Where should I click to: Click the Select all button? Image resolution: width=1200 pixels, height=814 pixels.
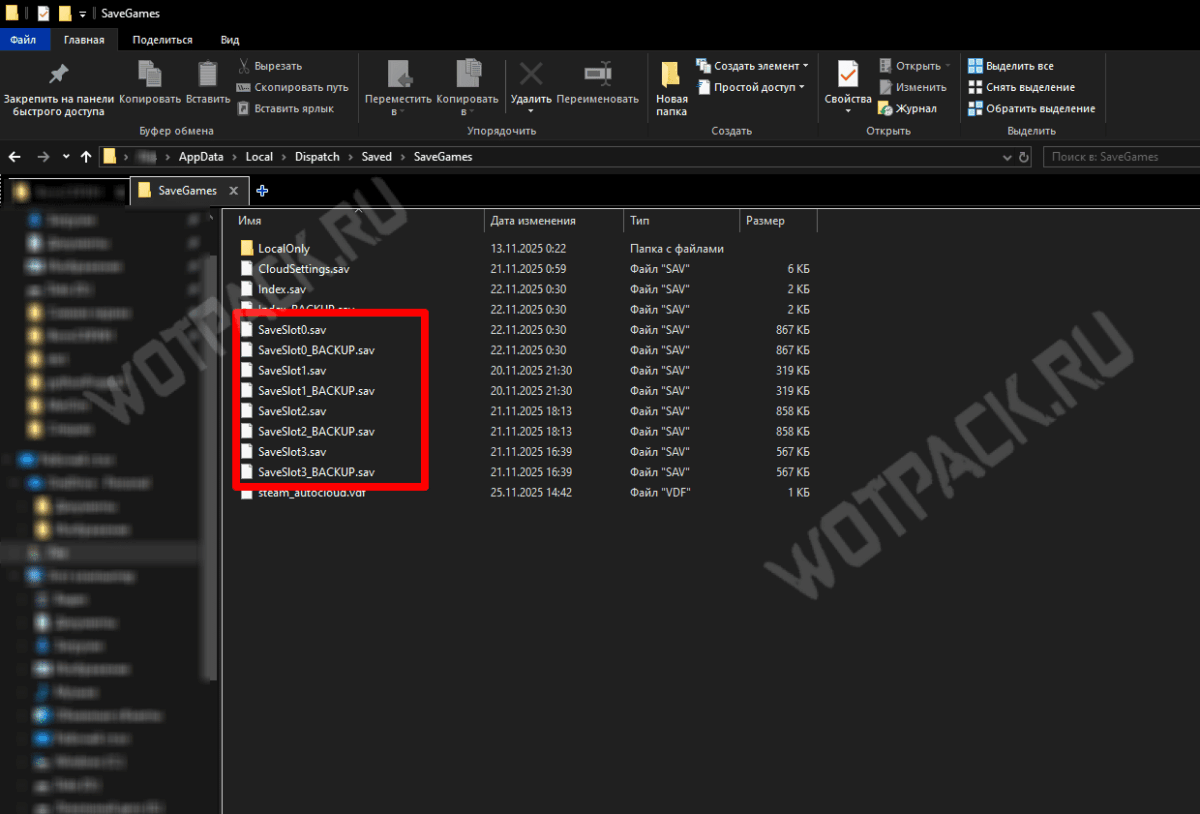coord(1010,66)
